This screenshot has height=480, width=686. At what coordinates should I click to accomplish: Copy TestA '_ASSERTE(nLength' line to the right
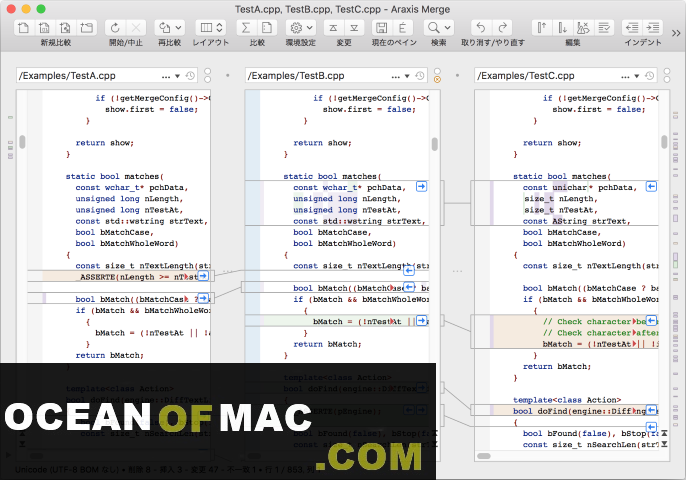click(203, 276)
